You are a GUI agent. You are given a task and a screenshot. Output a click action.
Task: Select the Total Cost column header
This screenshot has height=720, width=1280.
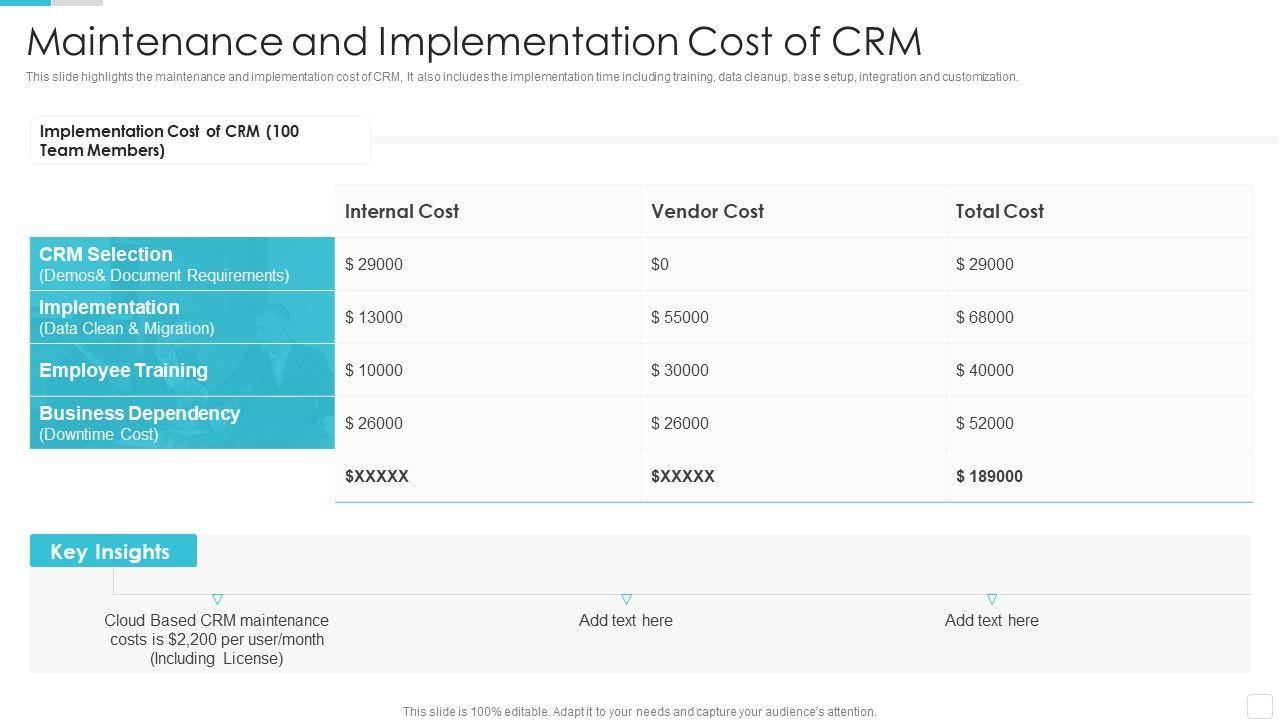tap(999, 211)
